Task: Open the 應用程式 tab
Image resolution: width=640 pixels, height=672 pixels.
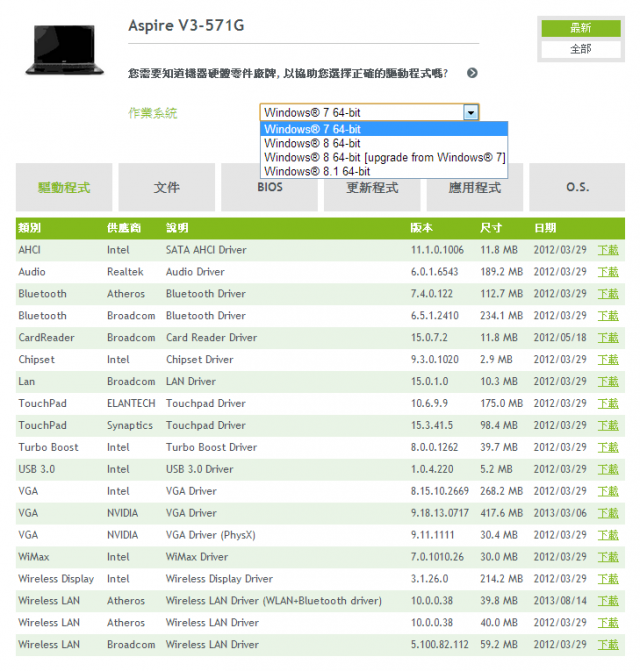Action: coord(475,187)
